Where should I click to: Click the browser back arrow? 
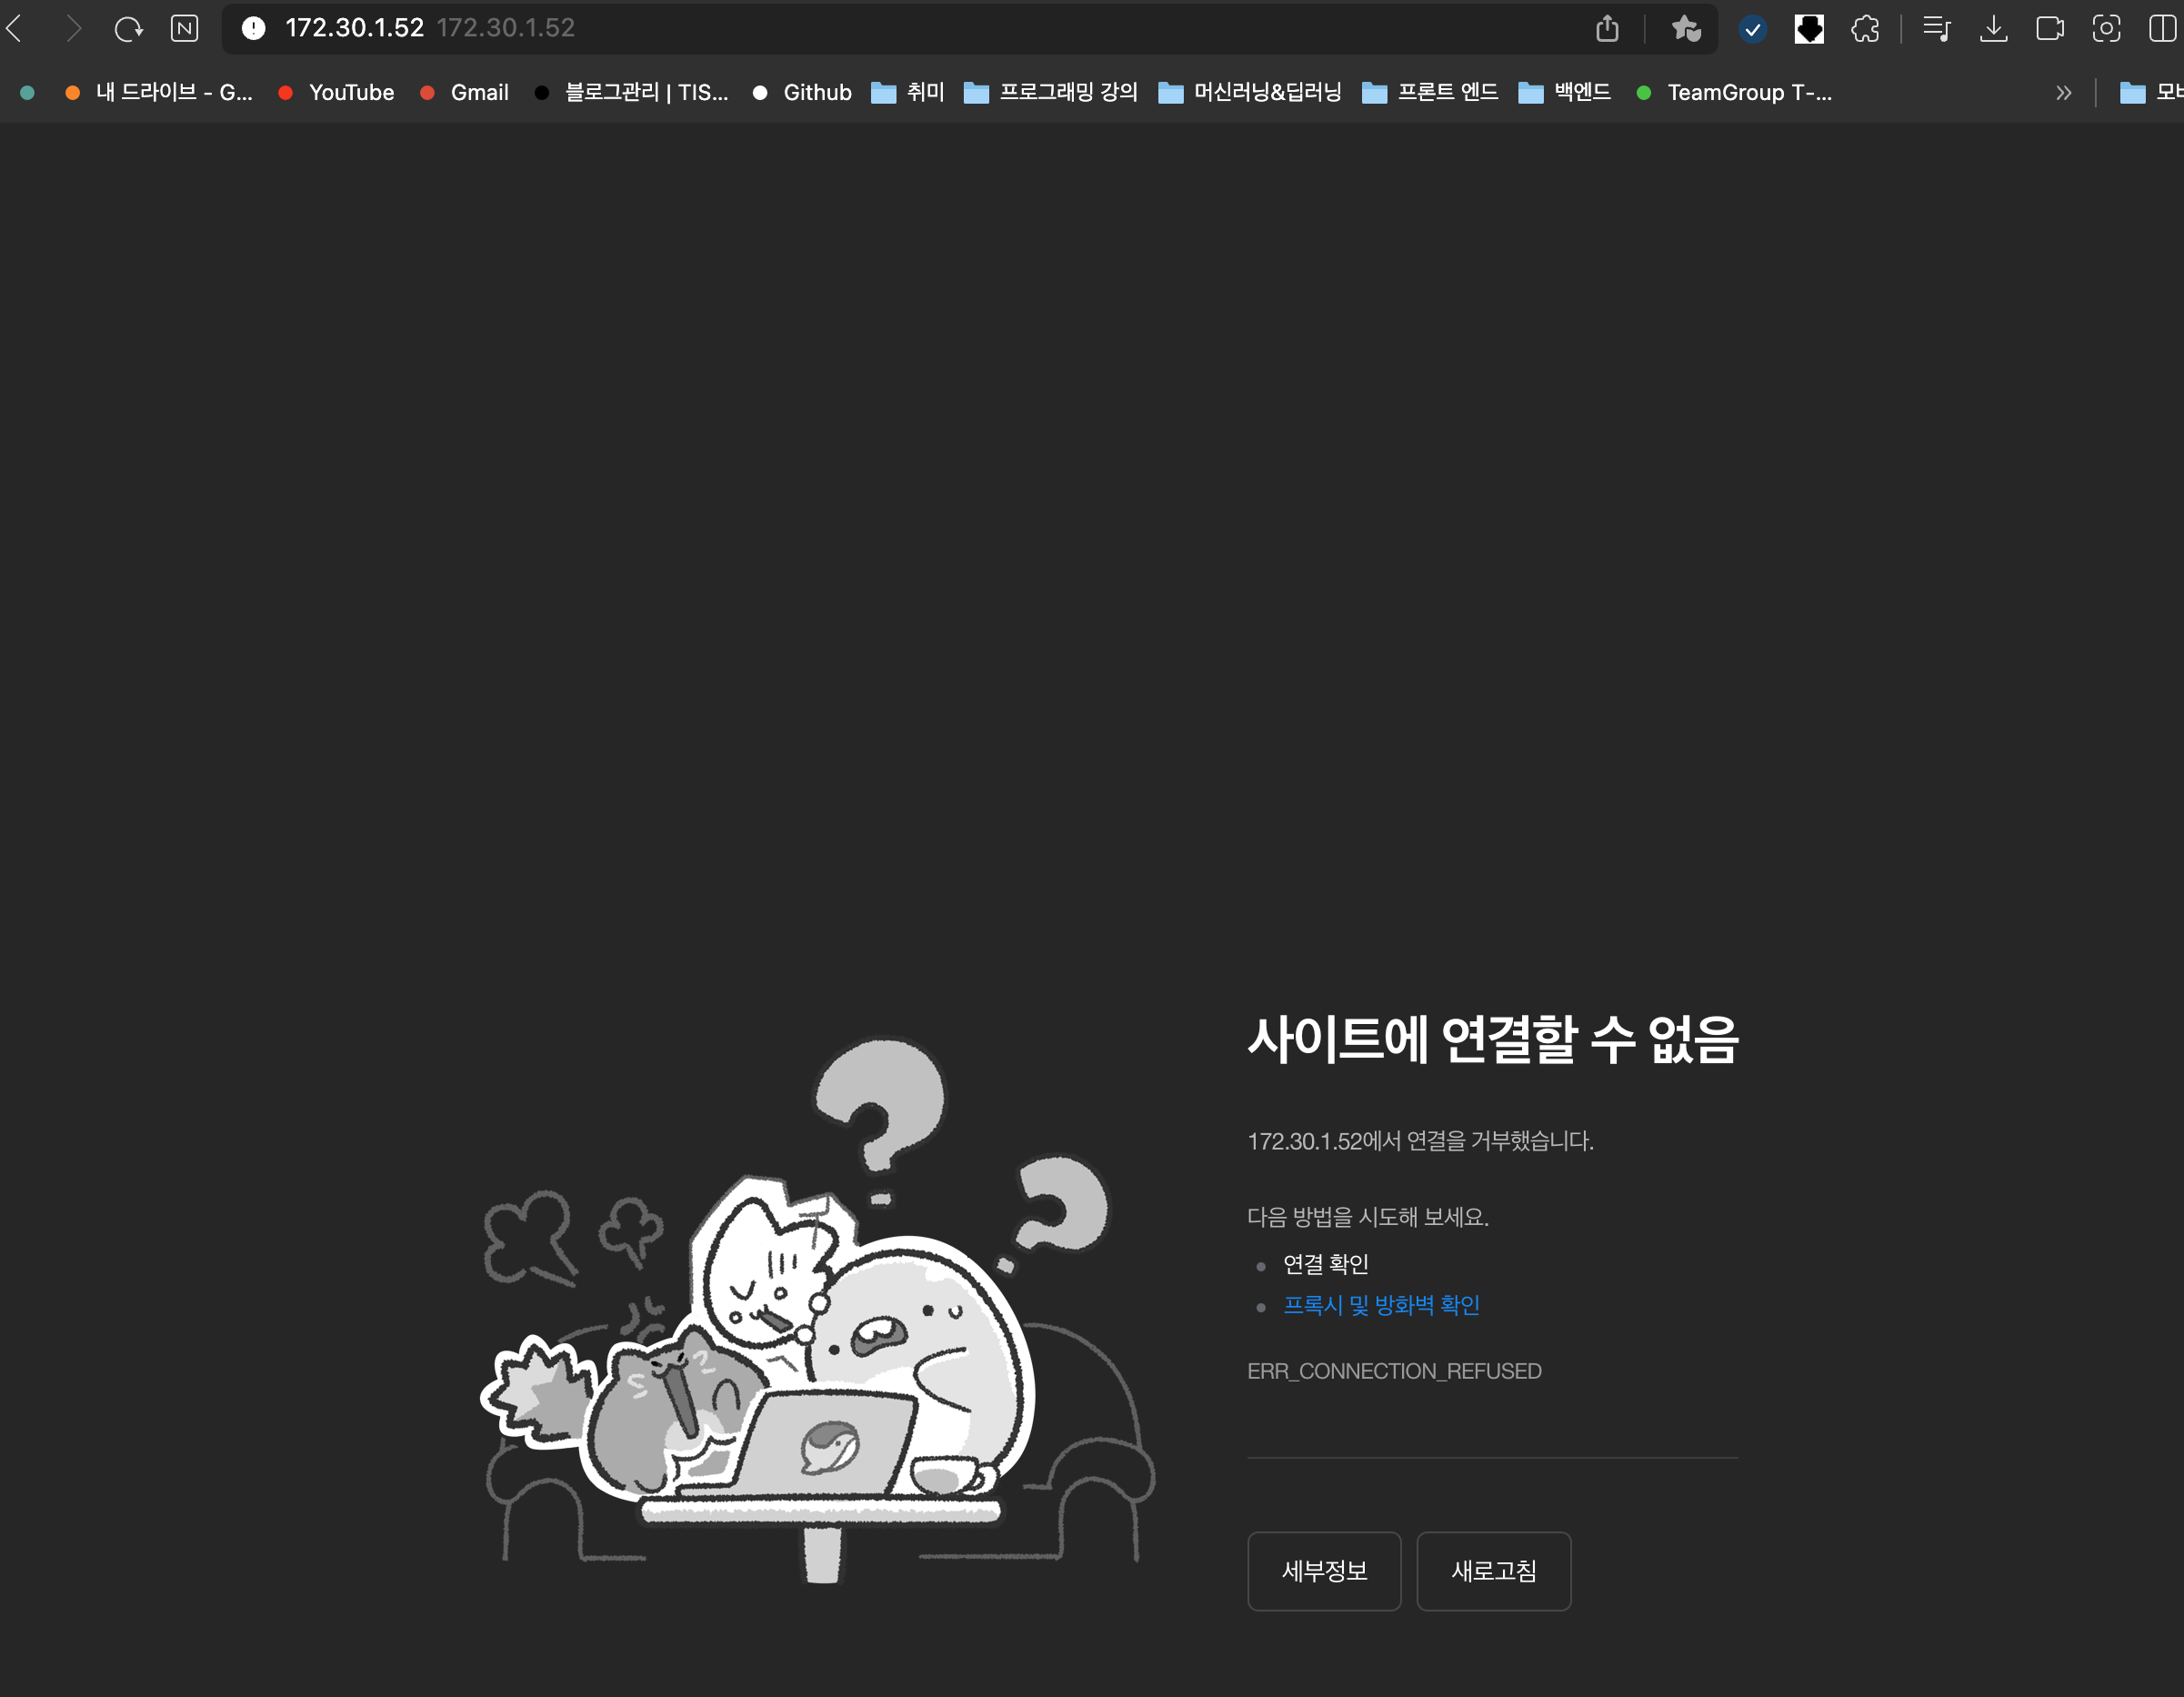pos(15,28)
